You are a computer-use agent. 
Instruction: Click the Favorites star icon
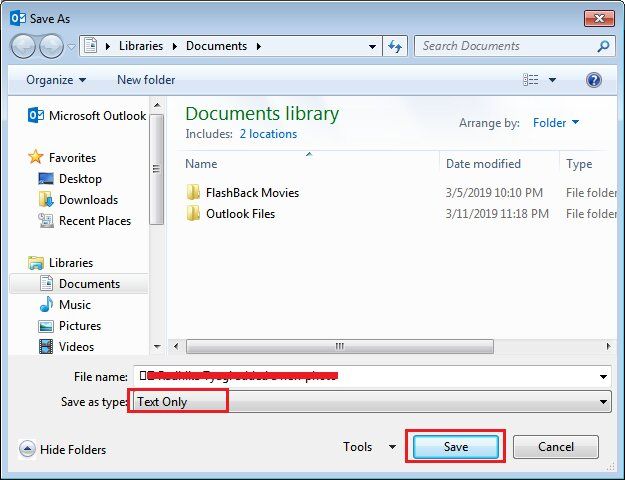35,157
